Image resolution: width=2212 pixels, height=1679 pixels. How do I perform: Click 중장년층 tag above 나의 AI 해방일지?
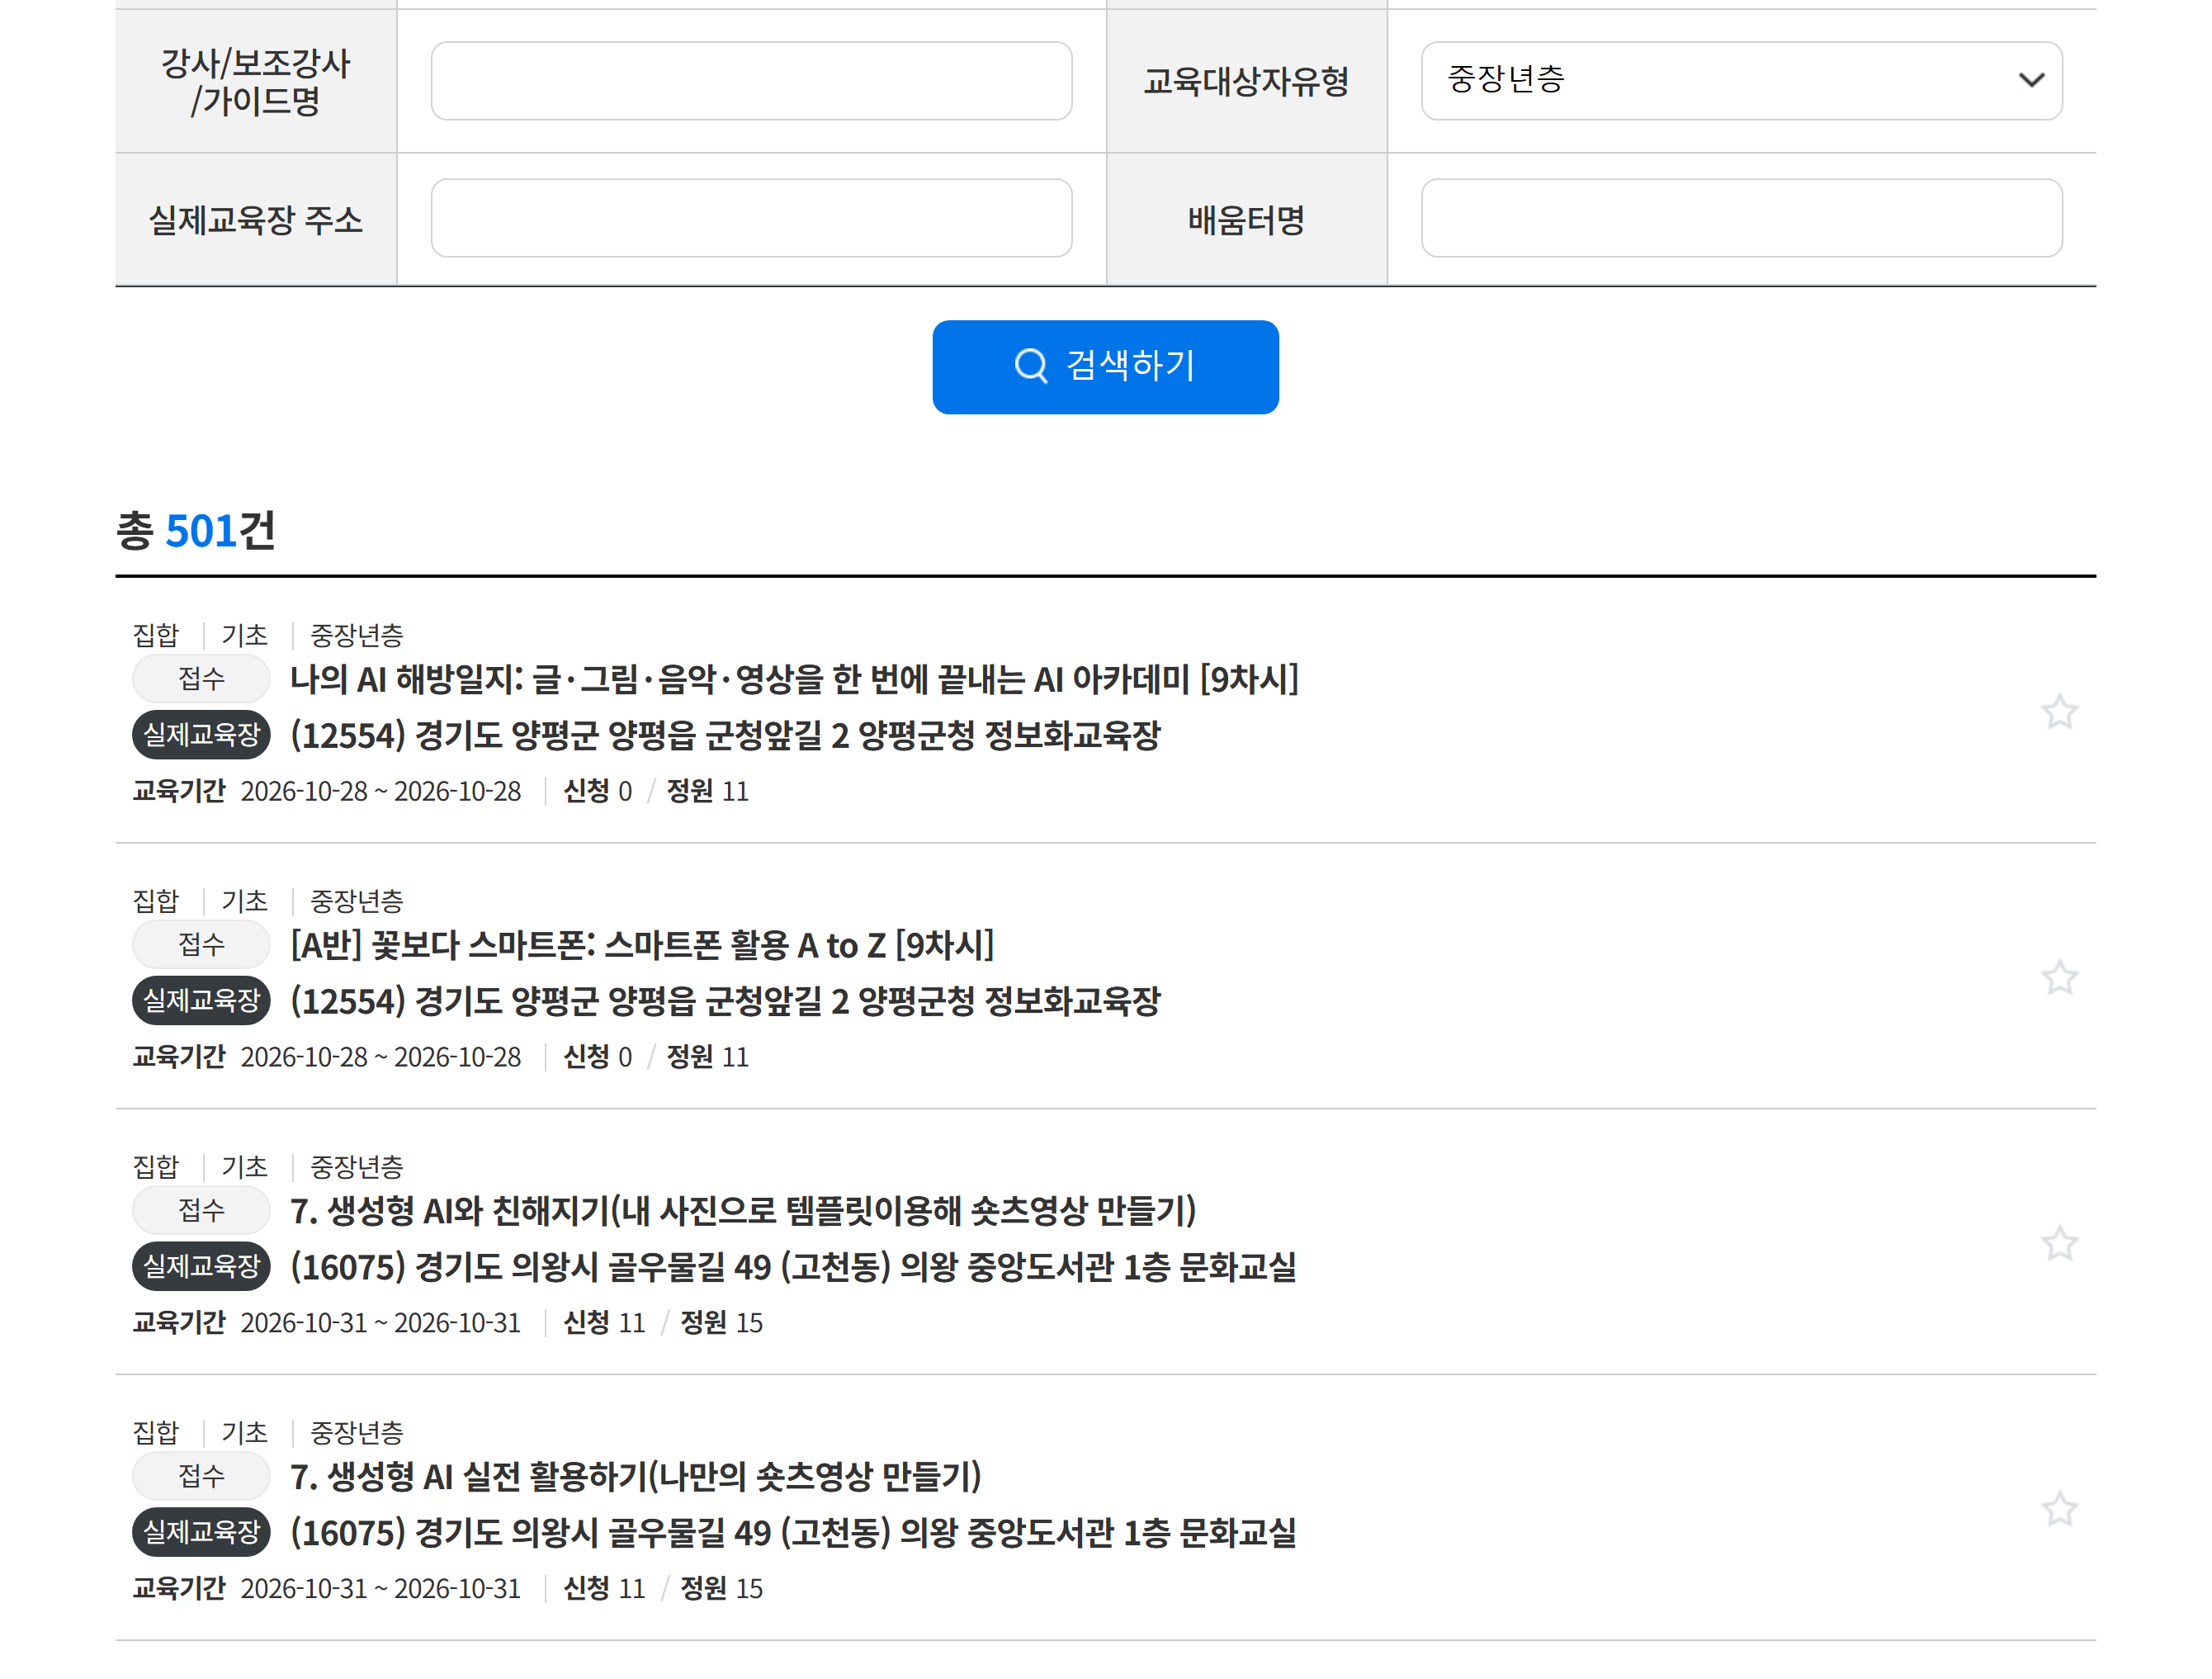[357, 635]
